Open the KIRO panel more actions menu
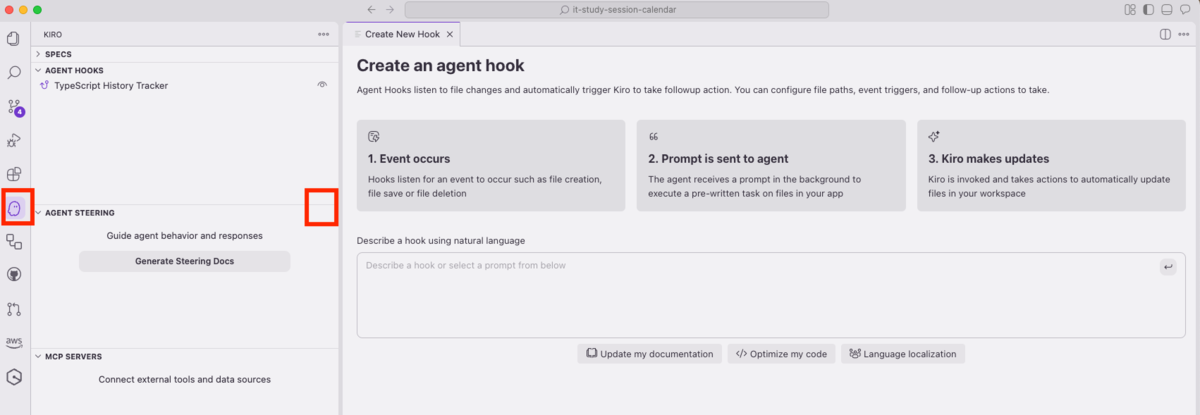The height and width of the screenshot is (415, 1200). tap(323, 34)
